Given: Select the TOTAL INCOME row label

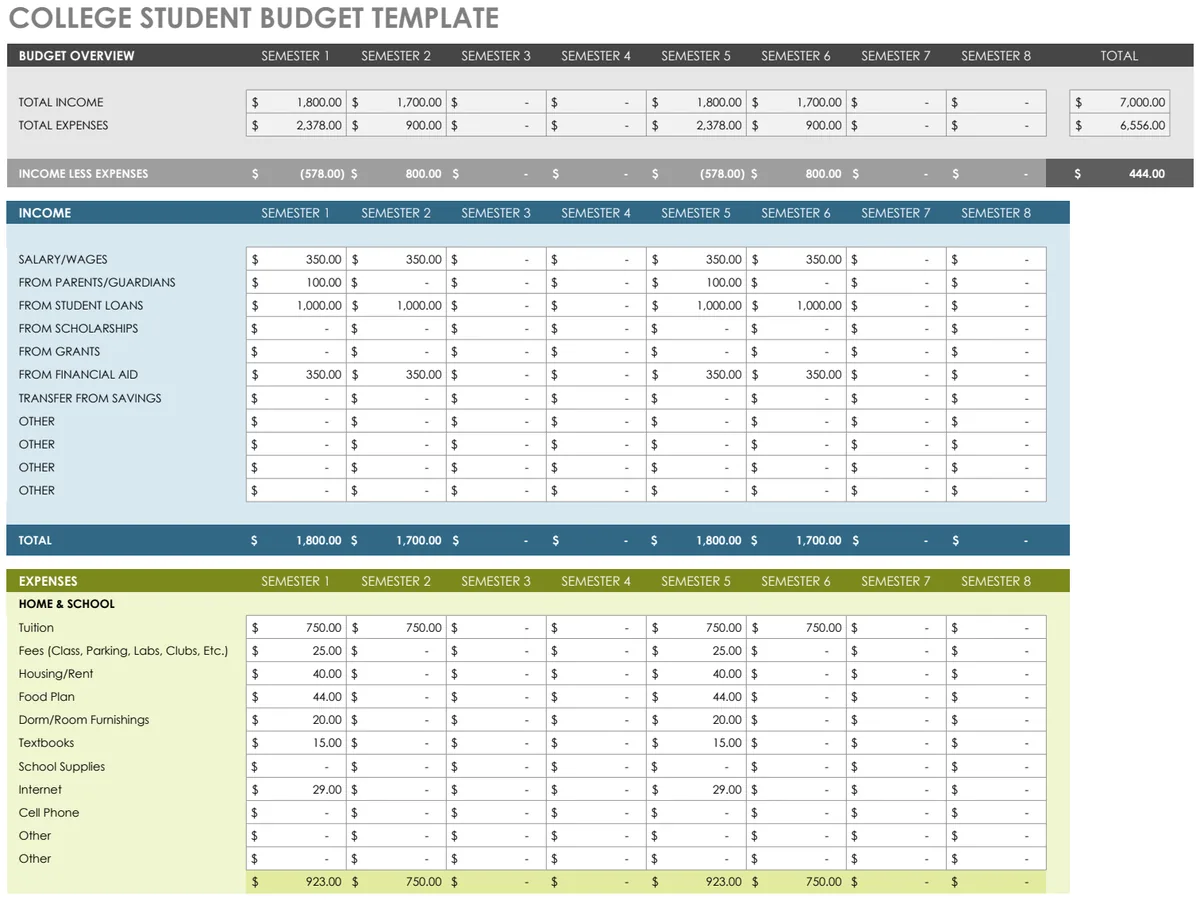Looking at the screenshot, I should (61, 102).
